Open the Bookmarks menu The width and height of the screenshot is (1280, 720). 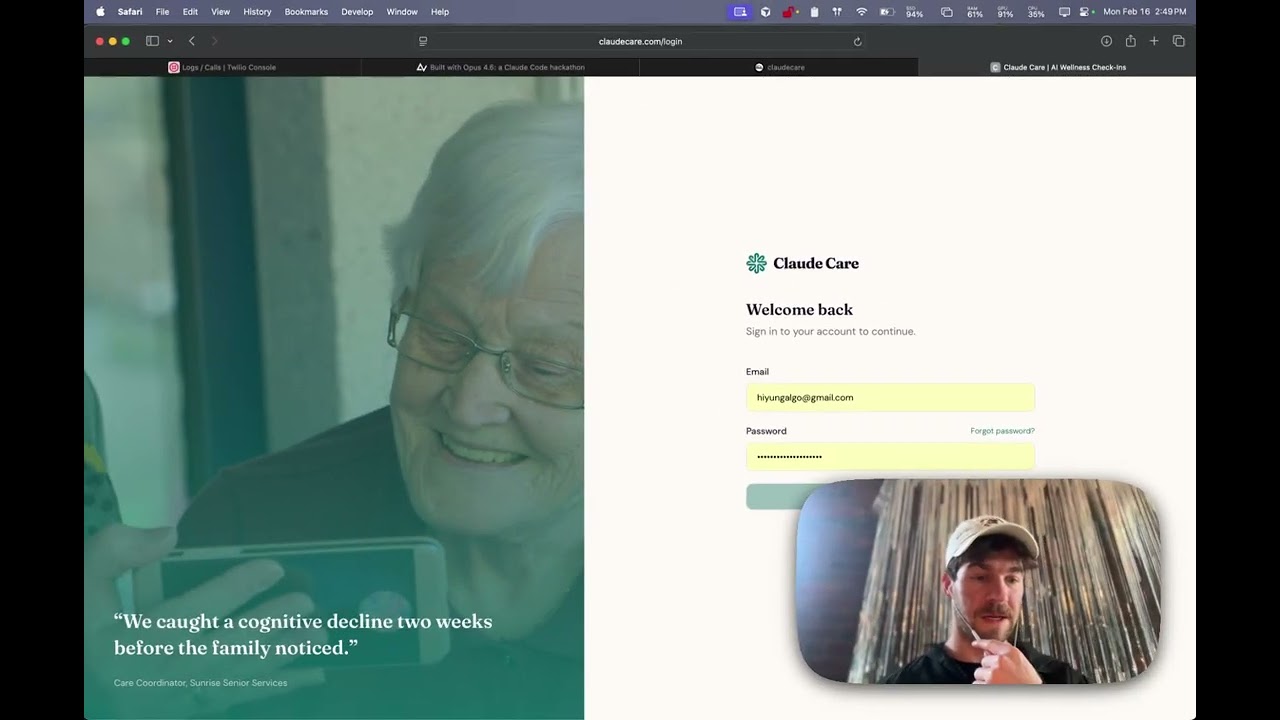[x=306, y=12]
